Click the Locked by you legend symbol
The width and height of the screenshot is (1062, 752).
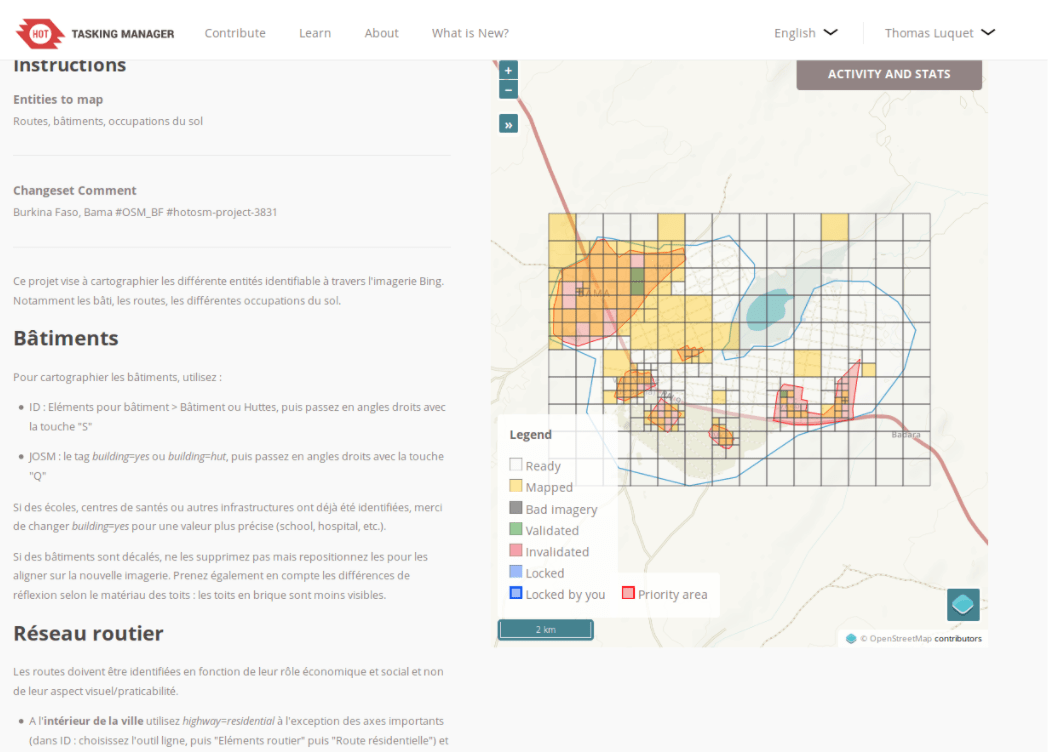click(516, 593)
